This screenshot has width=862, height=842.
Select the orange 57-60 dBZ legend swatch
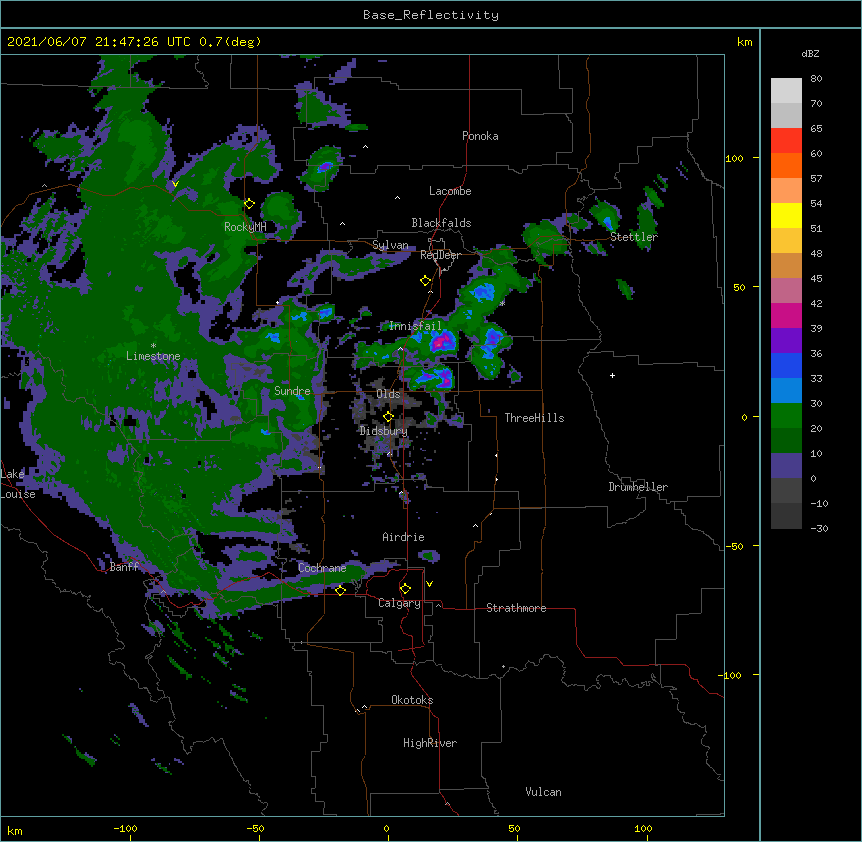(786, 166)
